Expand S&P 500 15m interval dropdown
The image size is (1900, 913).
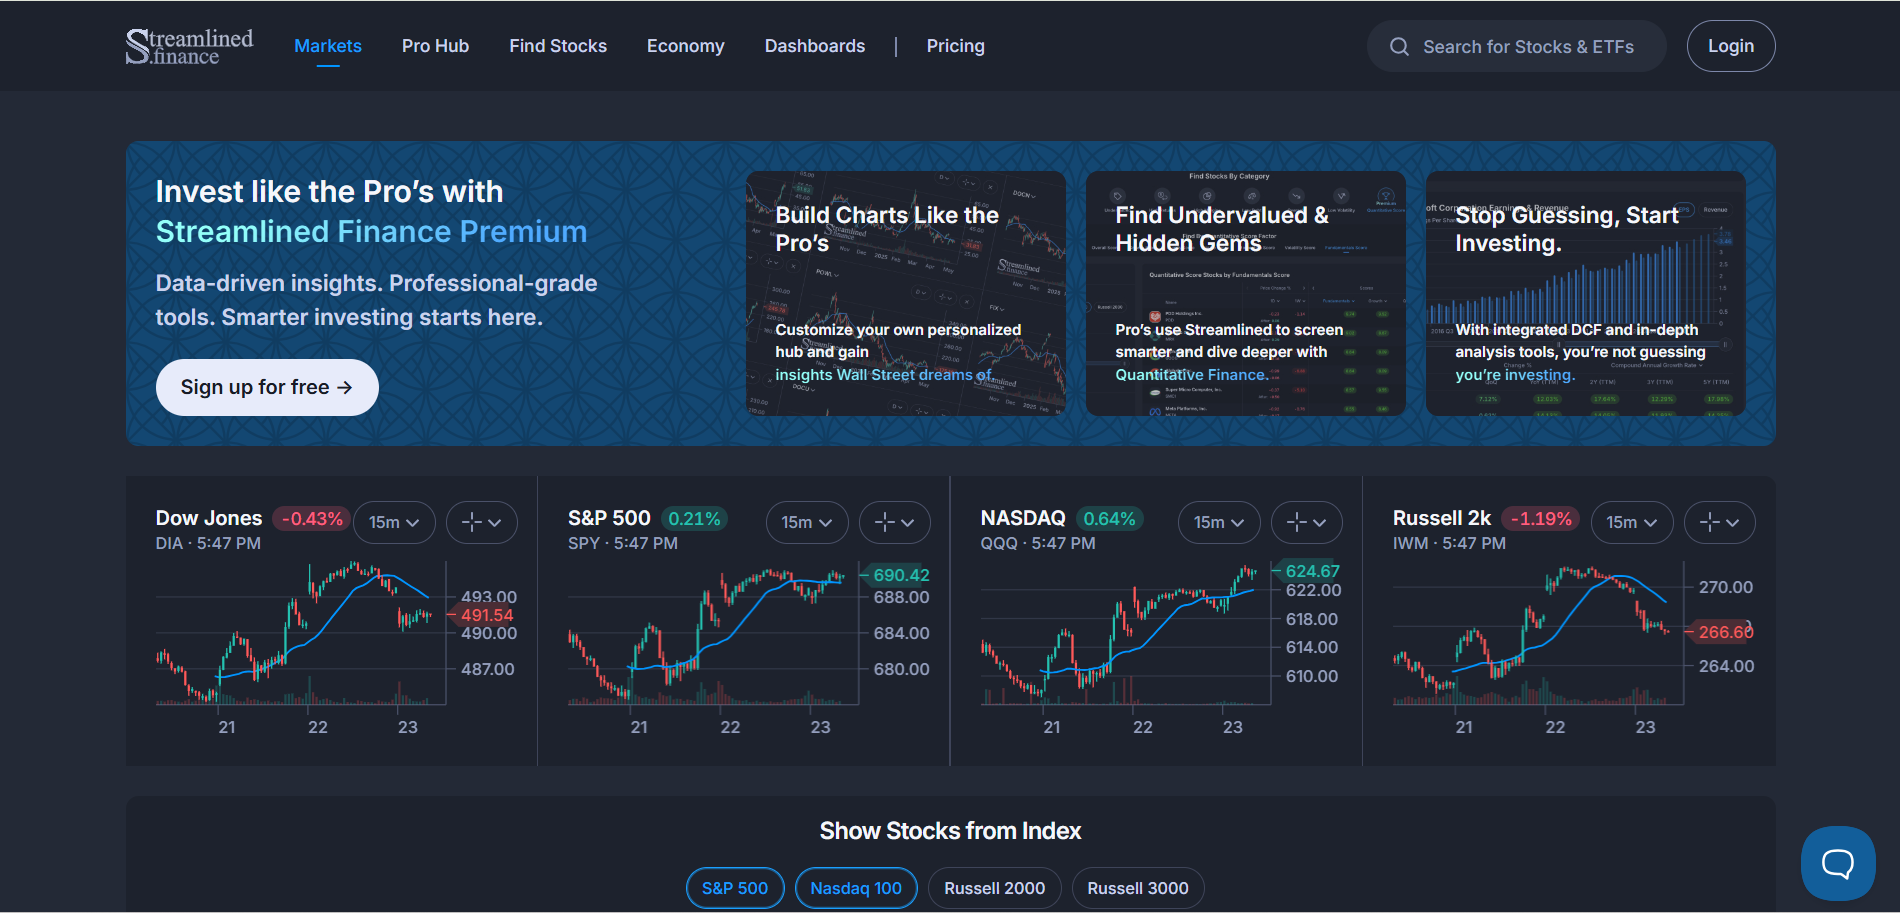[x=807, y=522]
